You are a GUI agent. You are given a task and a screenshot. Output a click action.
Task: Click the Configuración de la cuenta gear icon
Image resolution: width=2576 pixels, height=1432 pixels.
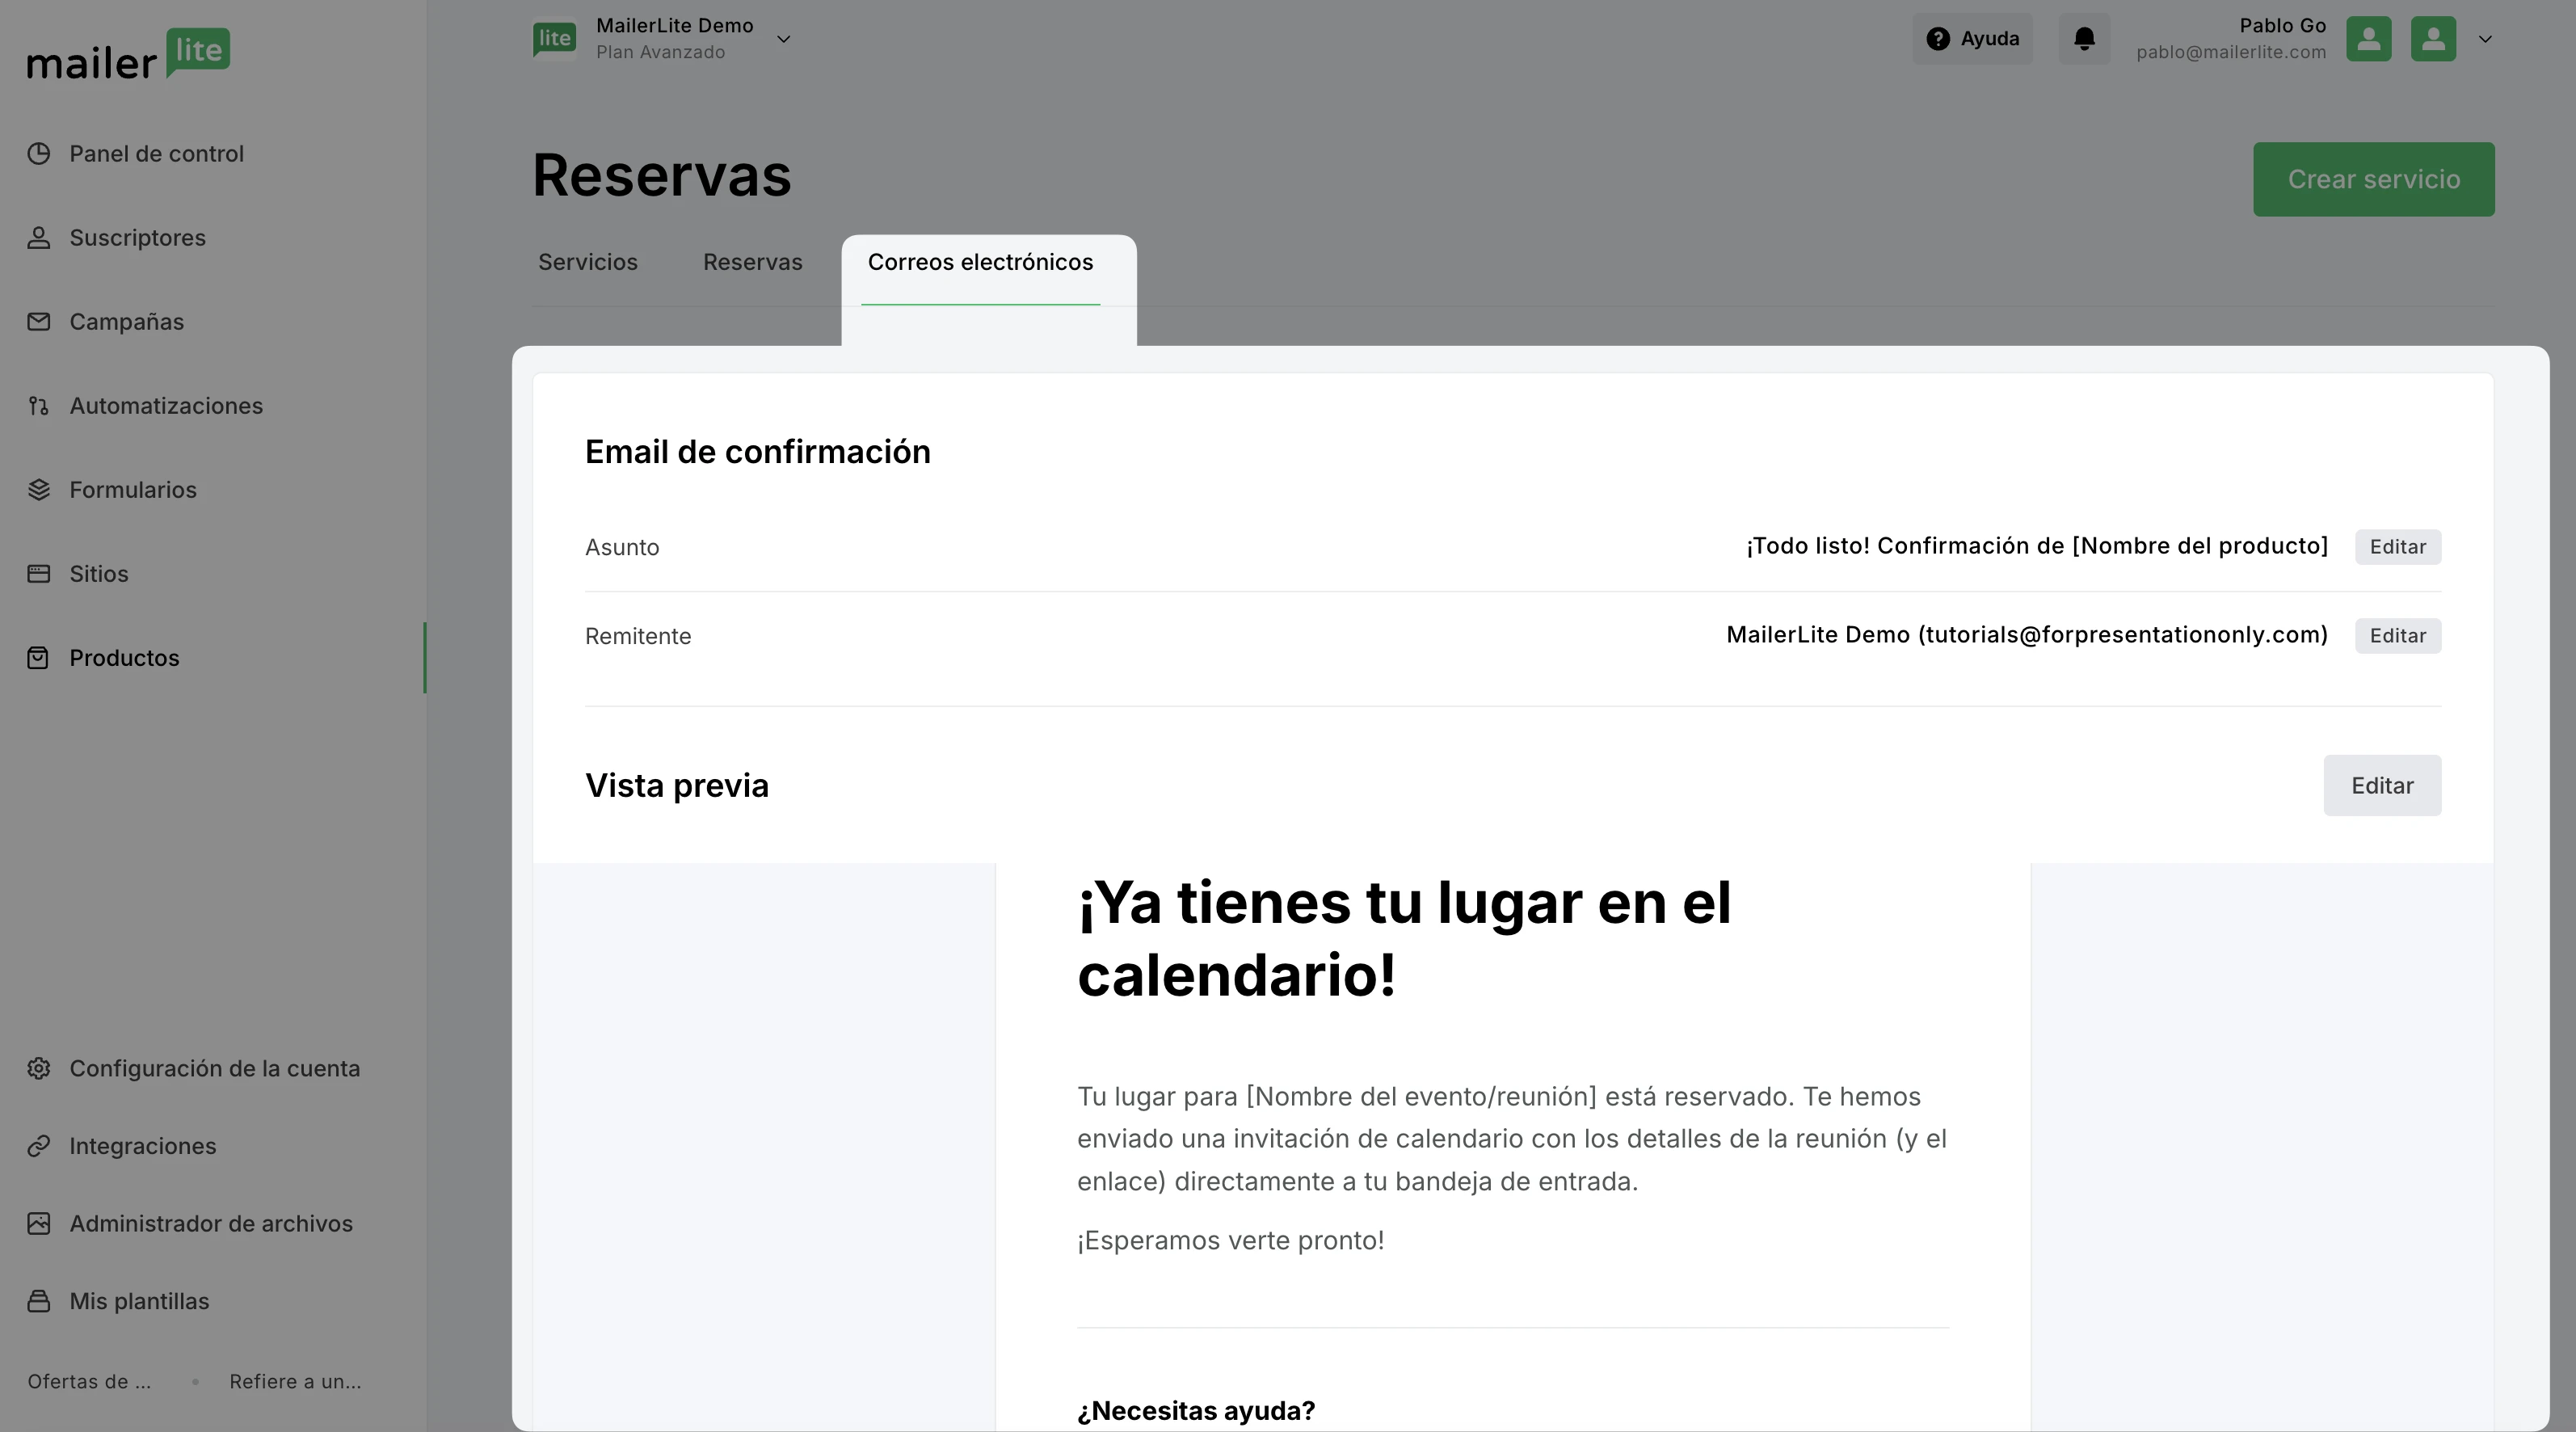(x=39, y=1068)
